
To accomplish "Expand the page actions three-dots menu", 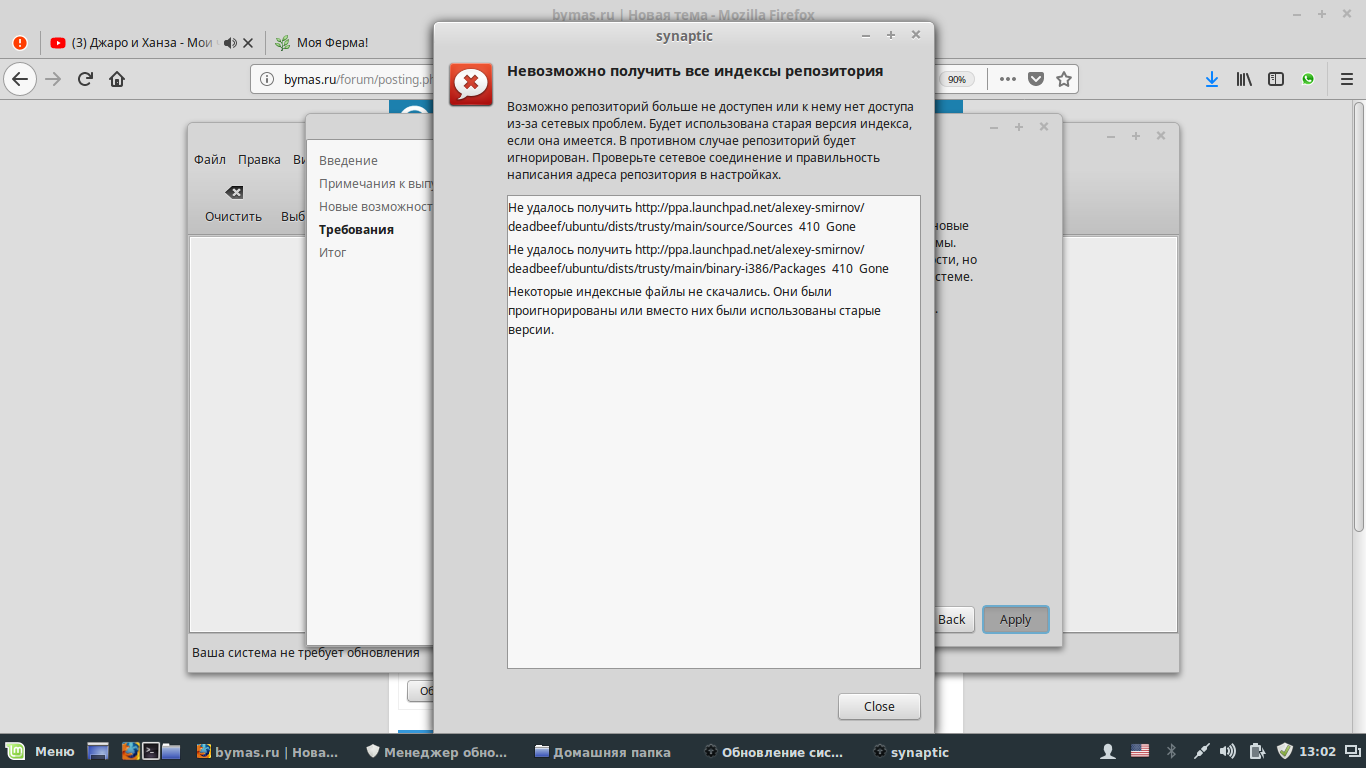I will (1007, 79).
